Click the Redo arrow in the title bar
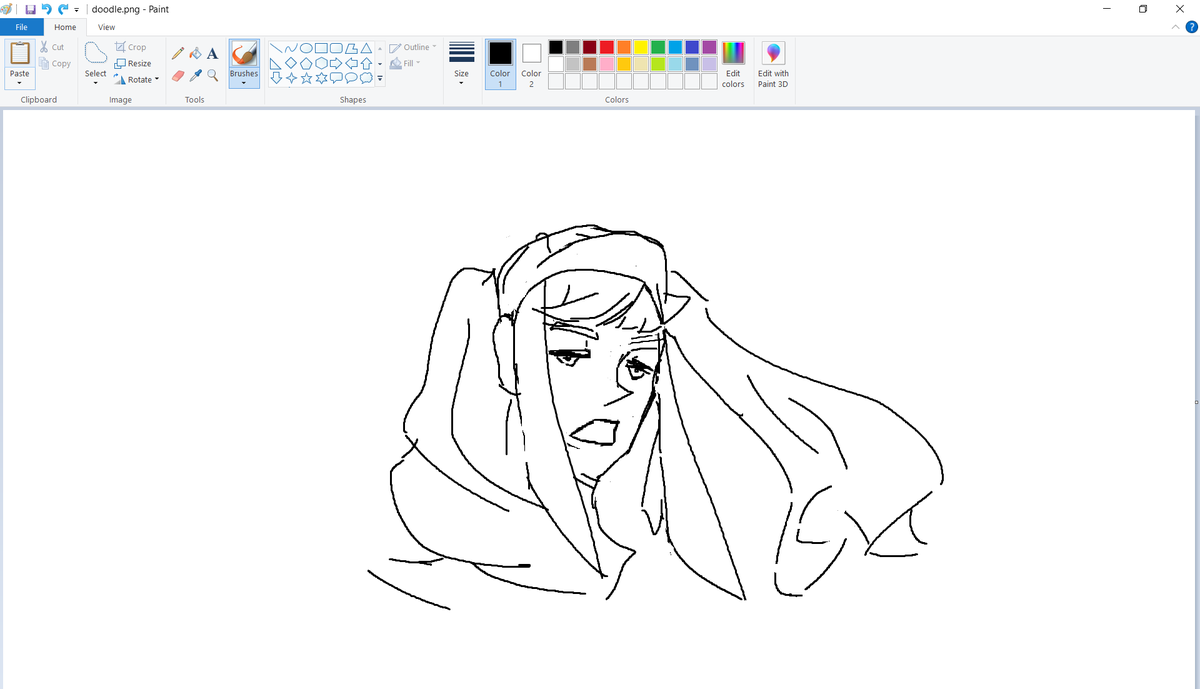This screenshot has width=1200, height=689. (x=63, y=9)
